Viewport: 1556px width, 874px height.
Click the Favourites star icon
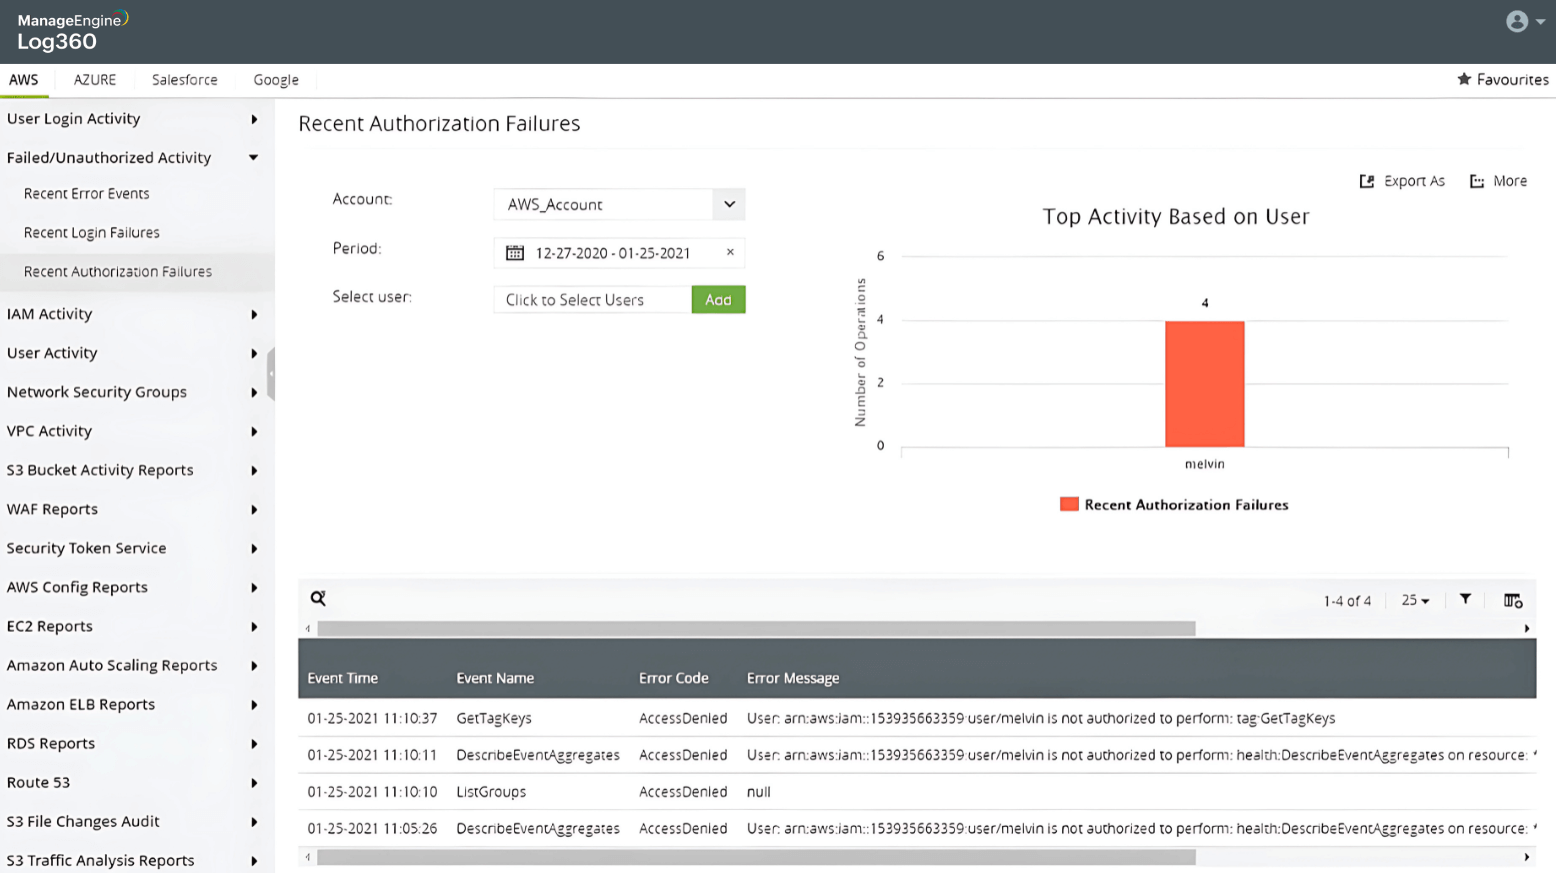click(1463, 78)
